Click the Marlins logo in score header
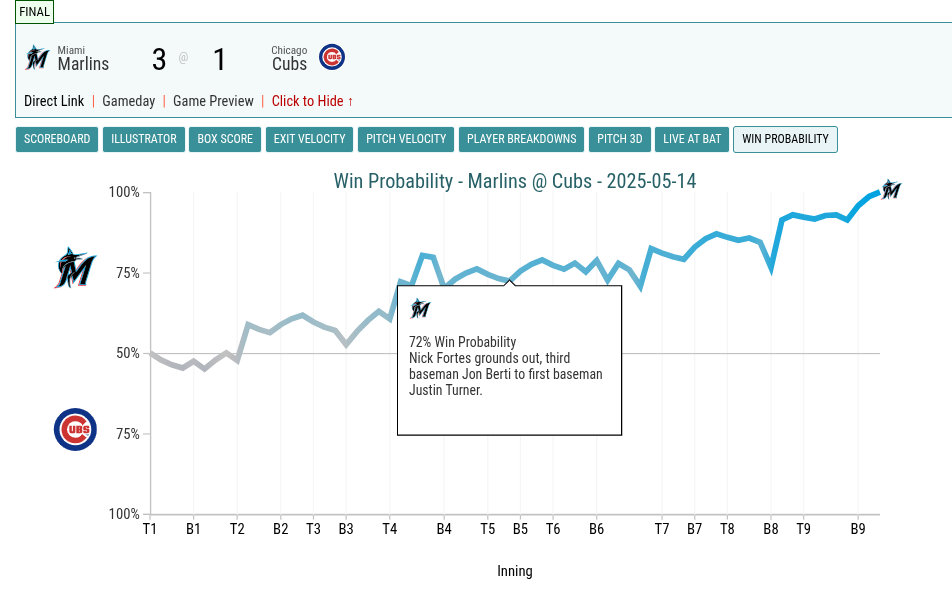 click(x=37, y=58)
